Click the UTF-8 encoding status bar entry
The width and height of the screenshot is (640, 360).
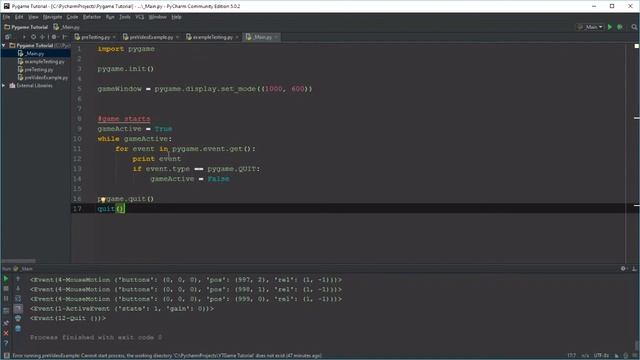(601, 356)
